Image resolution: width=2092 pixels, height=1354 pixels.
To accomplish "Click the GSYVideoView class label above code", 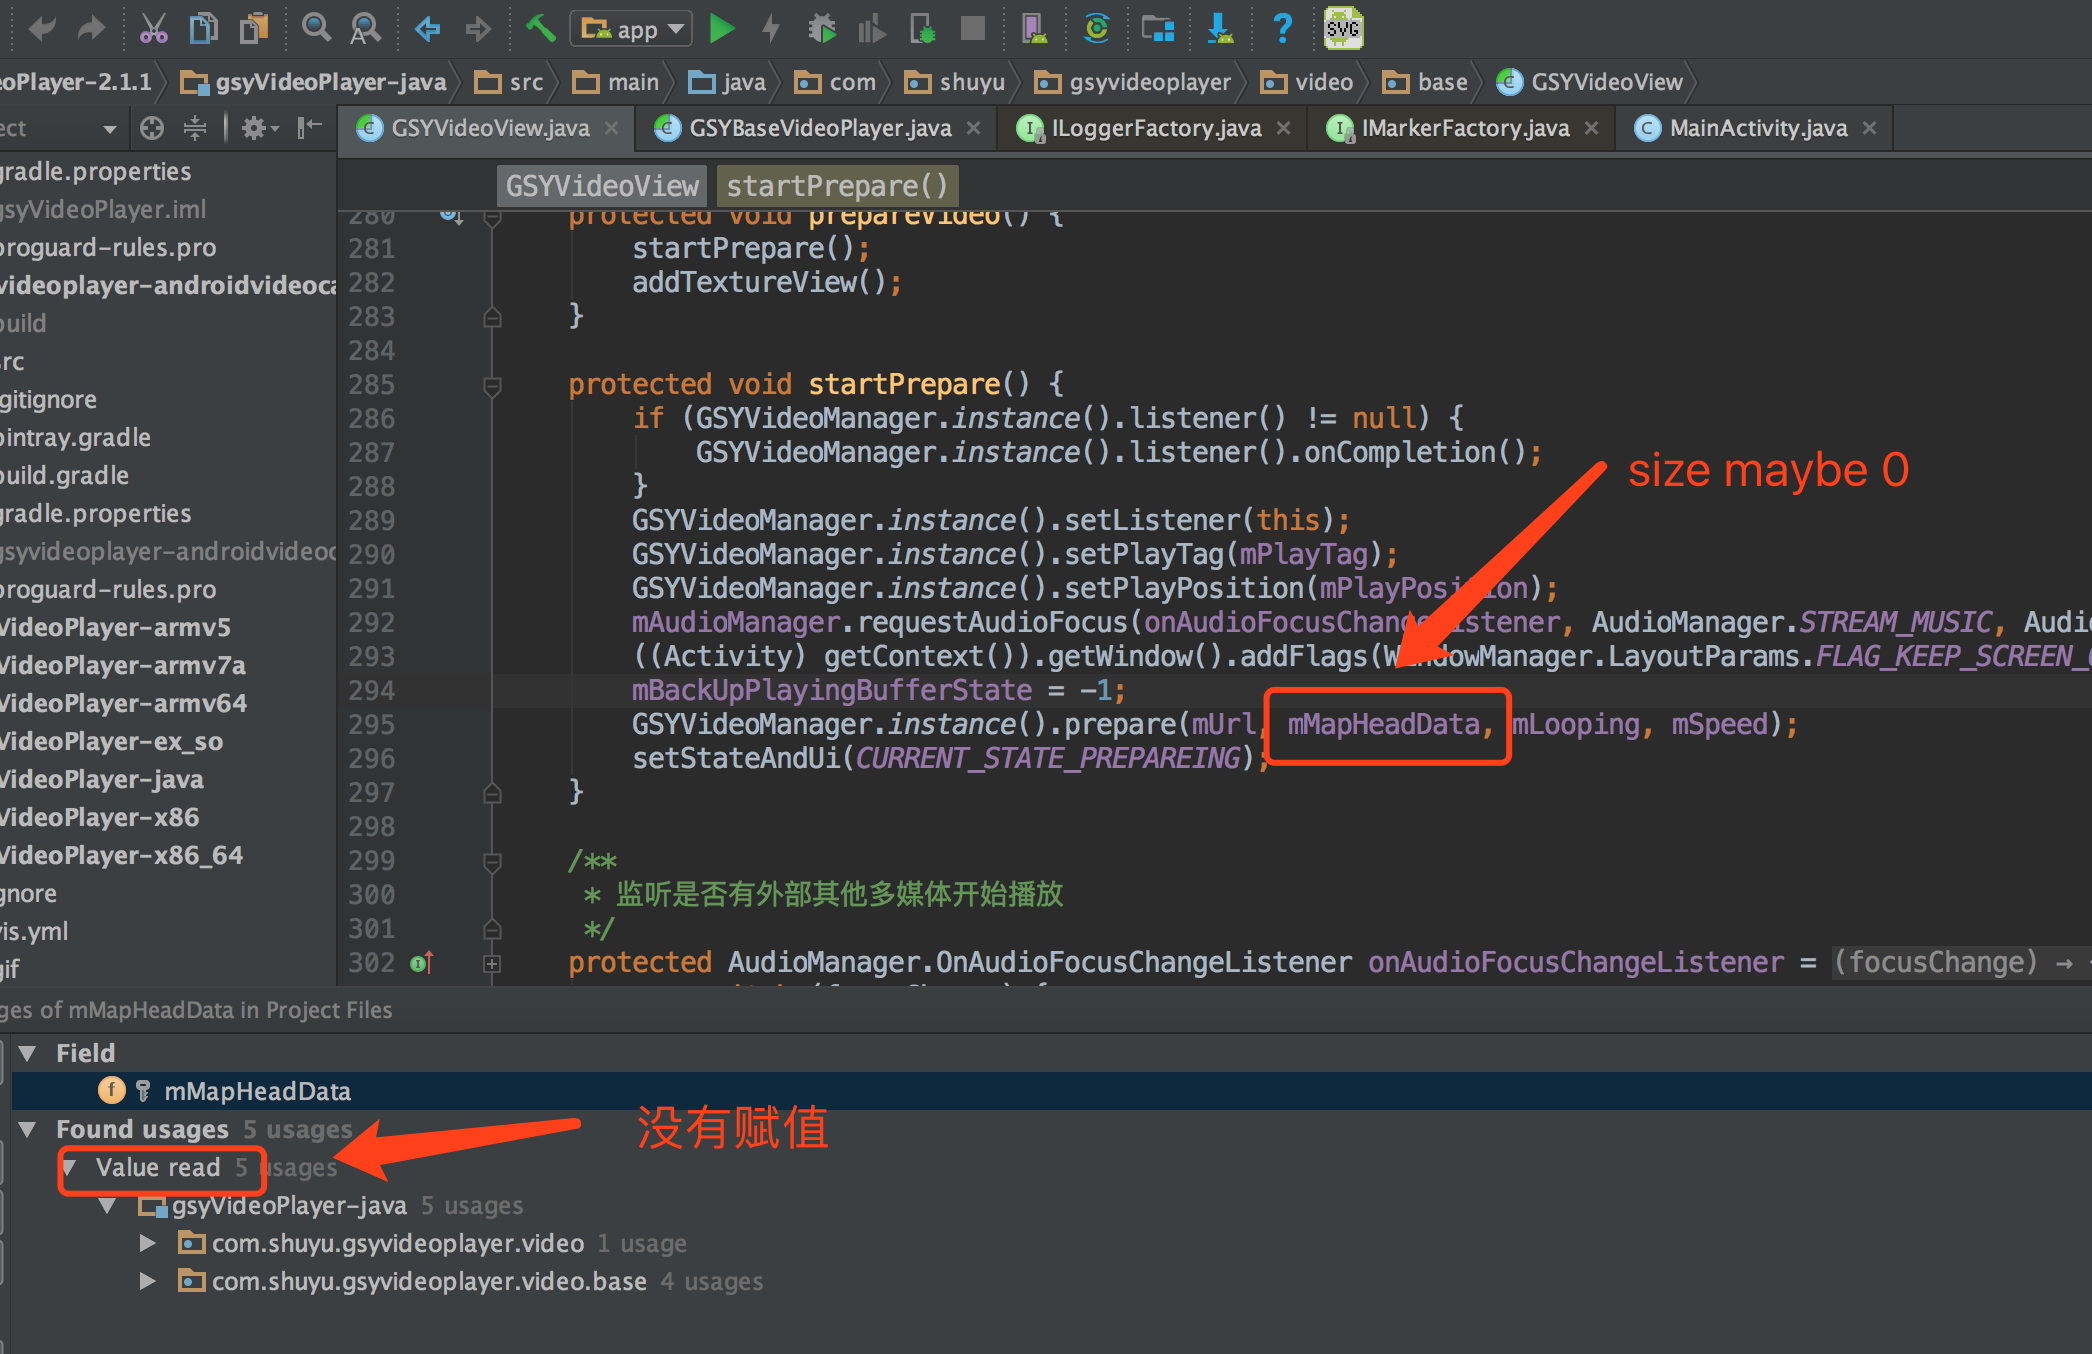I will (x=602, y=186).
